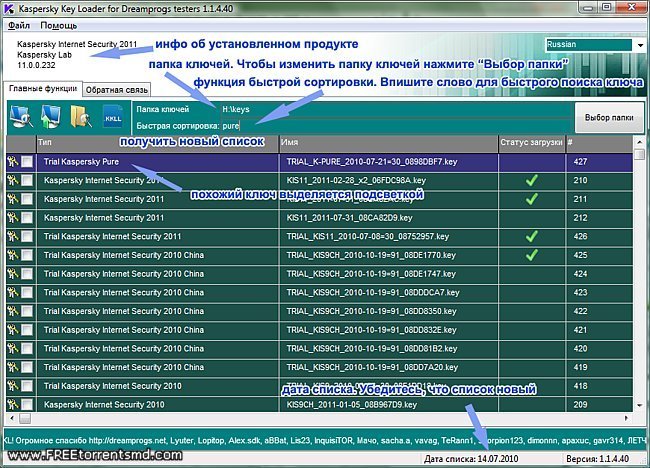
Task: Click horizontal scrollbar left arrow
Action: [12, 418]
